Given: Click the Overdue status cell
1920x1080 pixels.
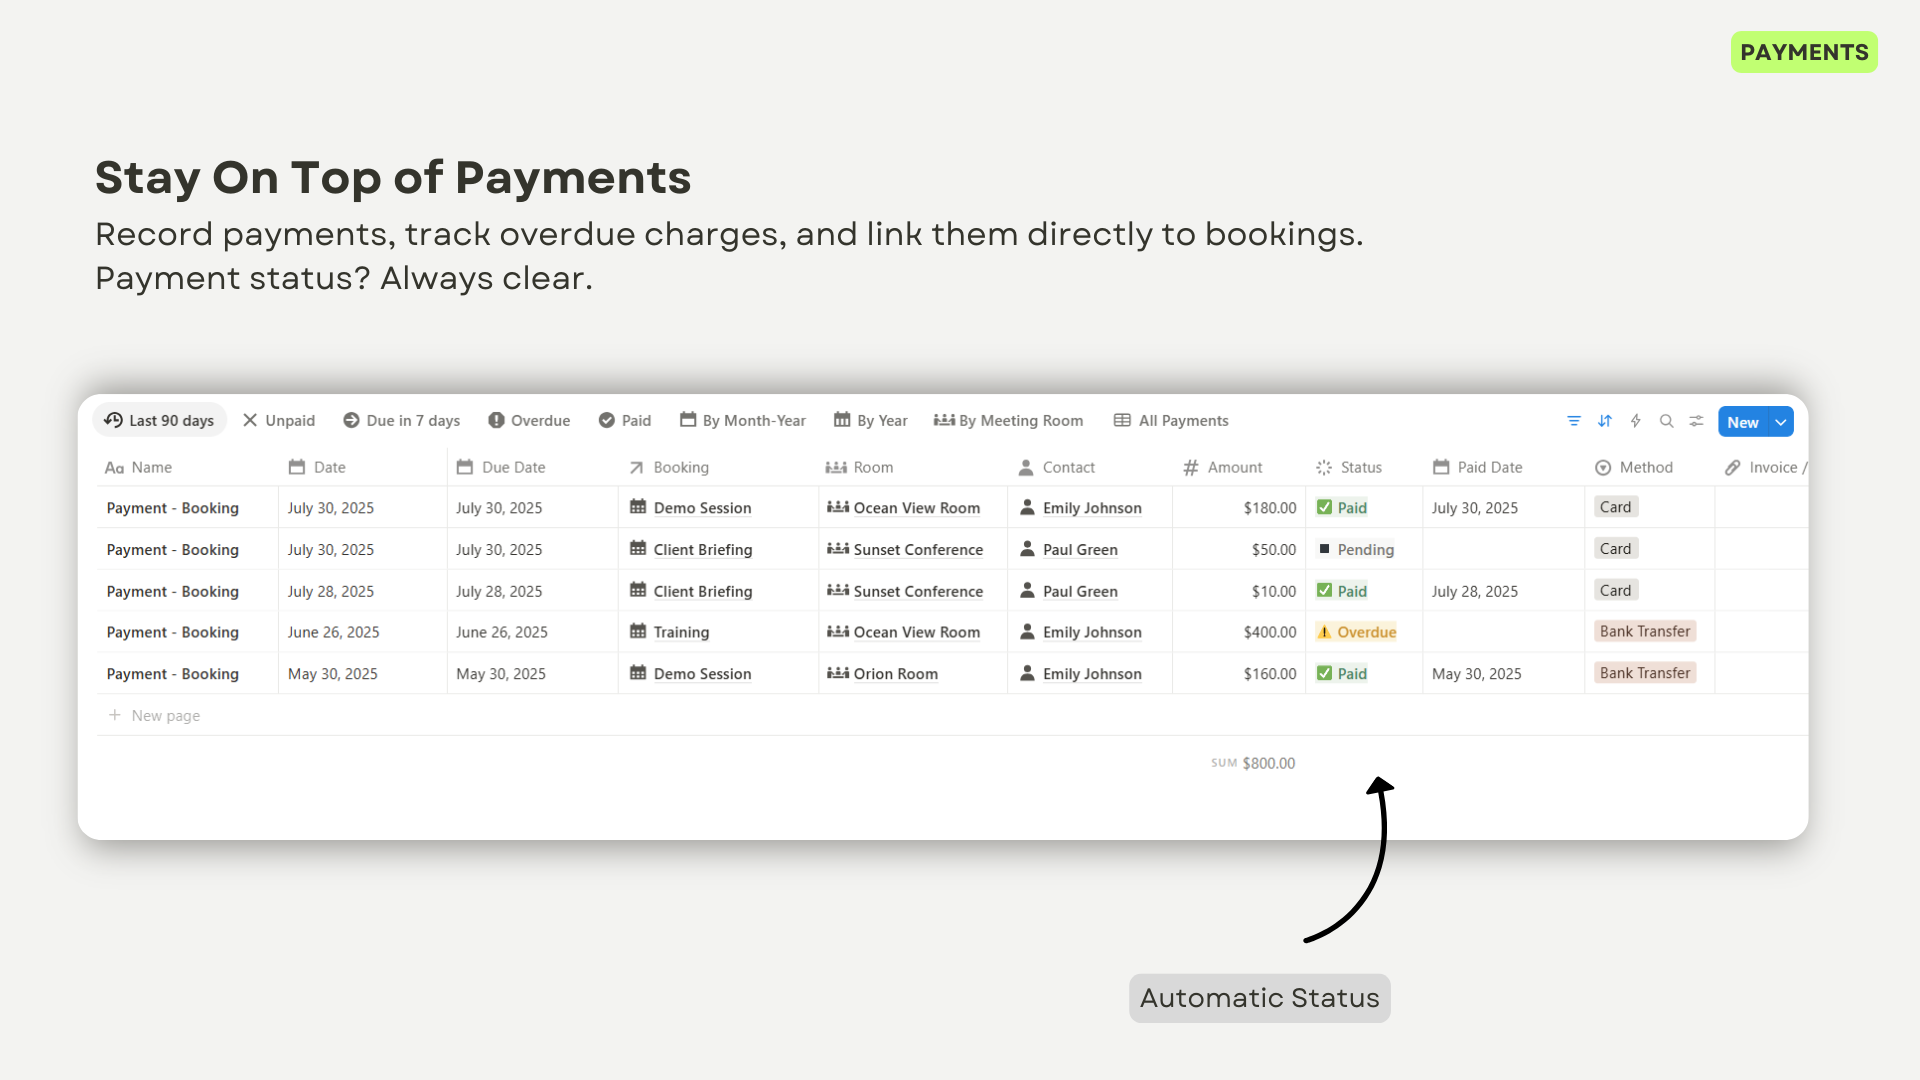Looking at the screenshot, I should [1357, 632].
